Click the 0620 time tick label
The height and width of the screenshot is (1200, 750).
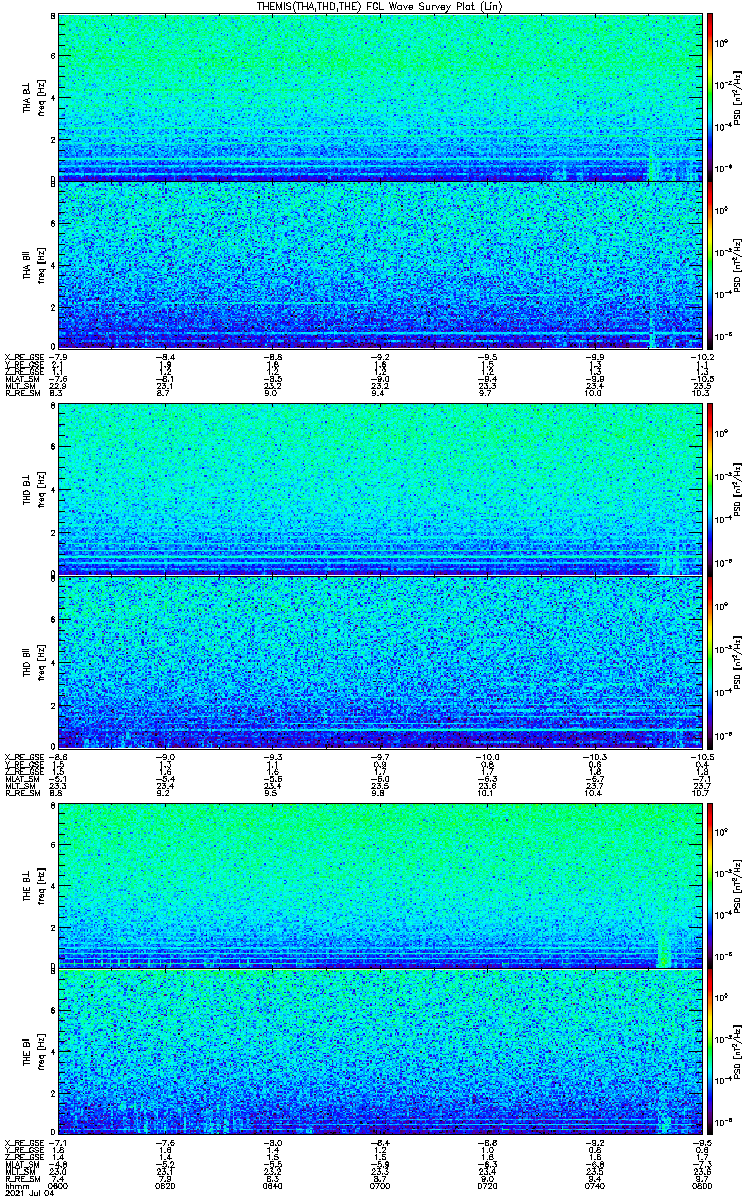(165, 1186)
